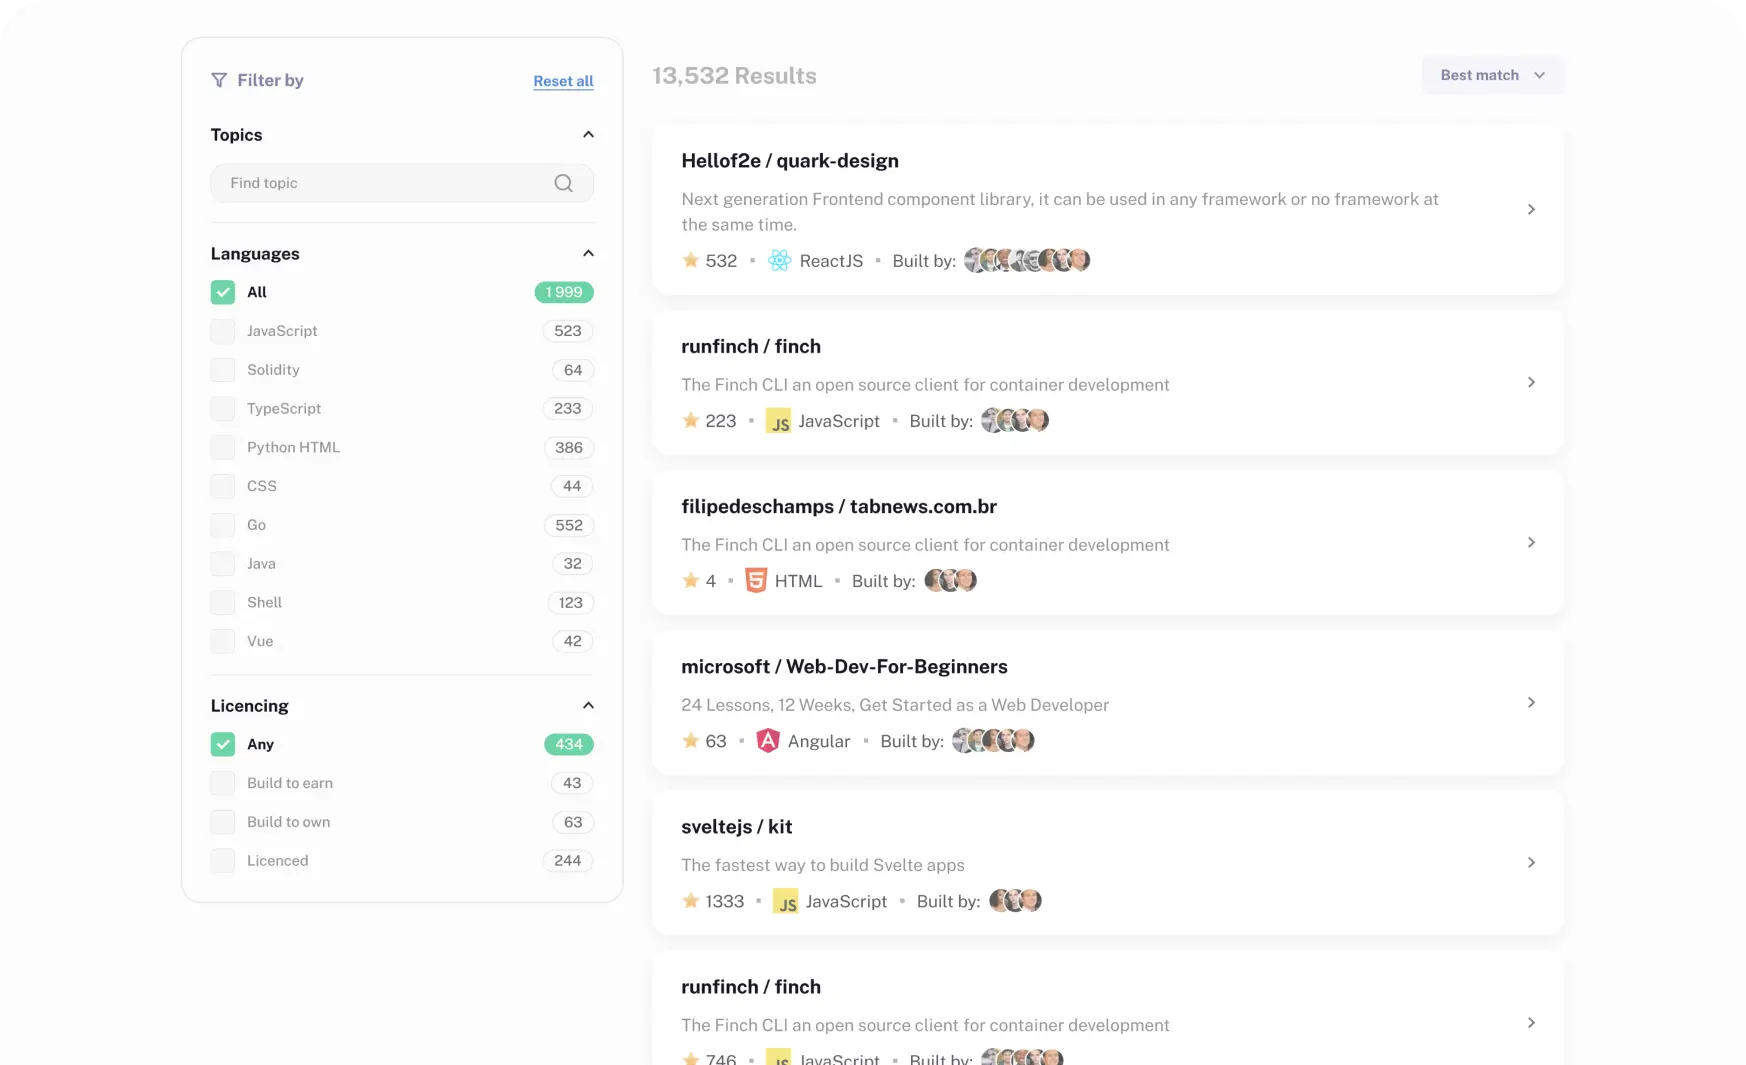Check the CSS language filter

[223, 486]
